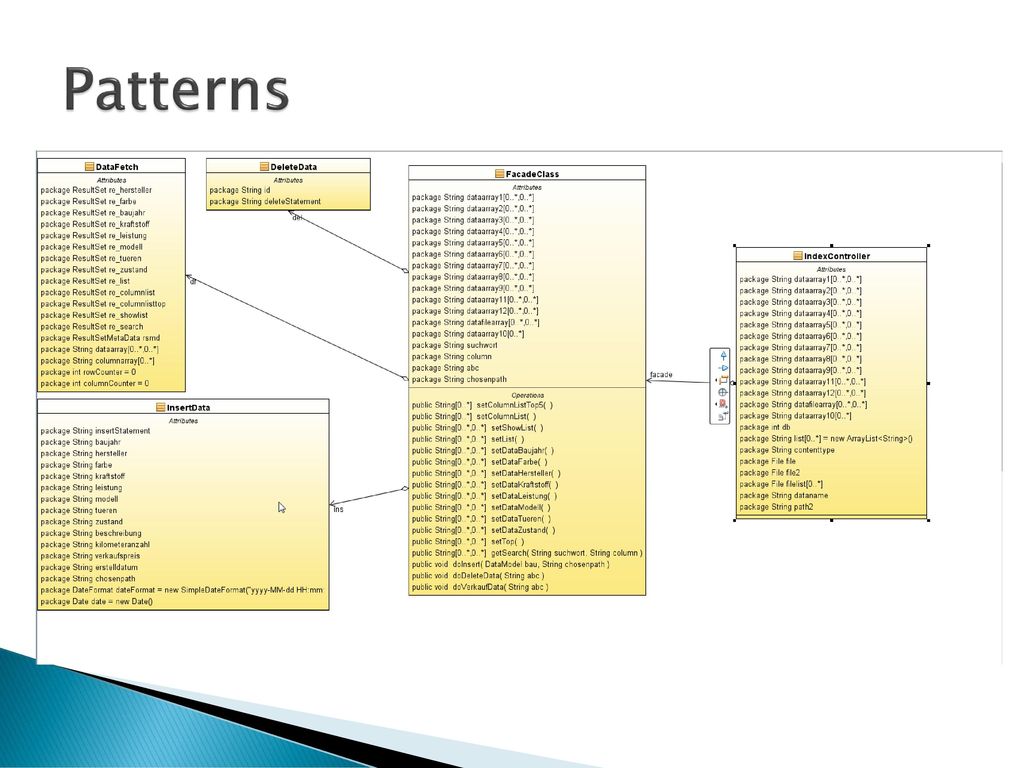Click 'package File file2' in IndexController

[770, 473]
